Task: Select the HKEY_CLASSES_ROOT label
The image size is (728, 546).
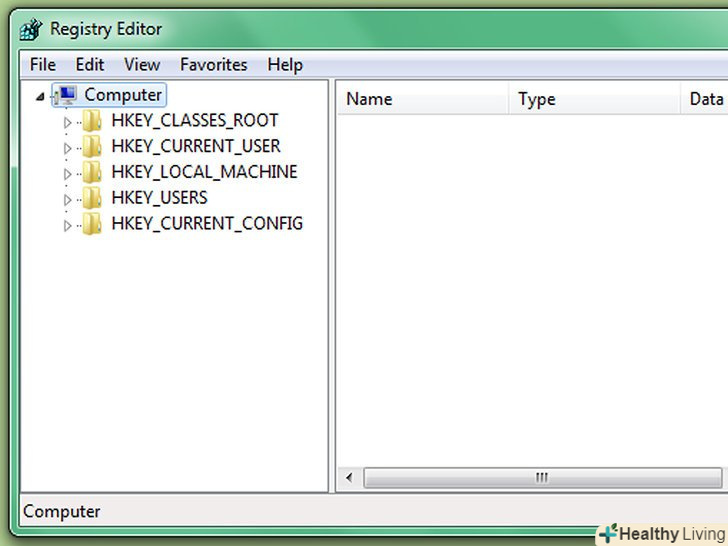Action: (x=195, y=121)
